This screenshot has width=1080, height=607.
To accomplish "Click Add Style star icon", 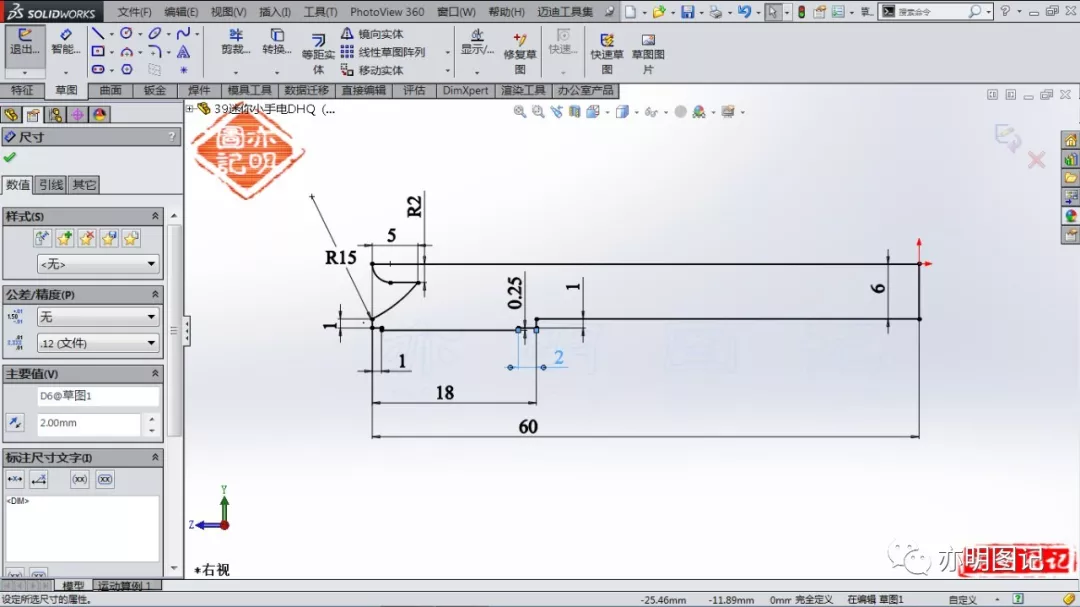I will 64,238.
